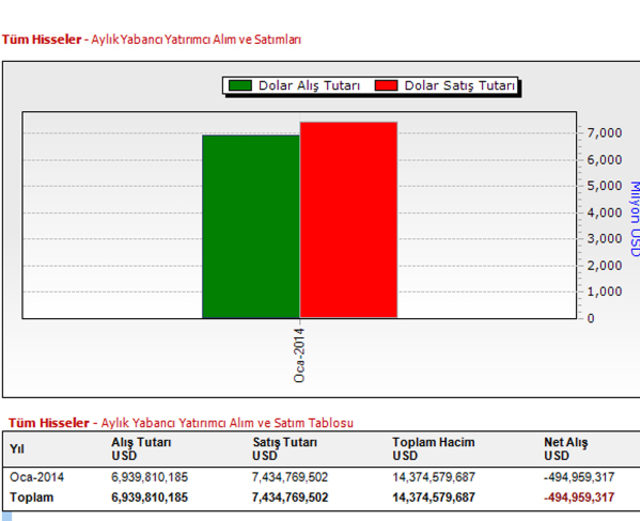Click the Yıl column header
The image size is (640, 521).
(x=17, y=449)
